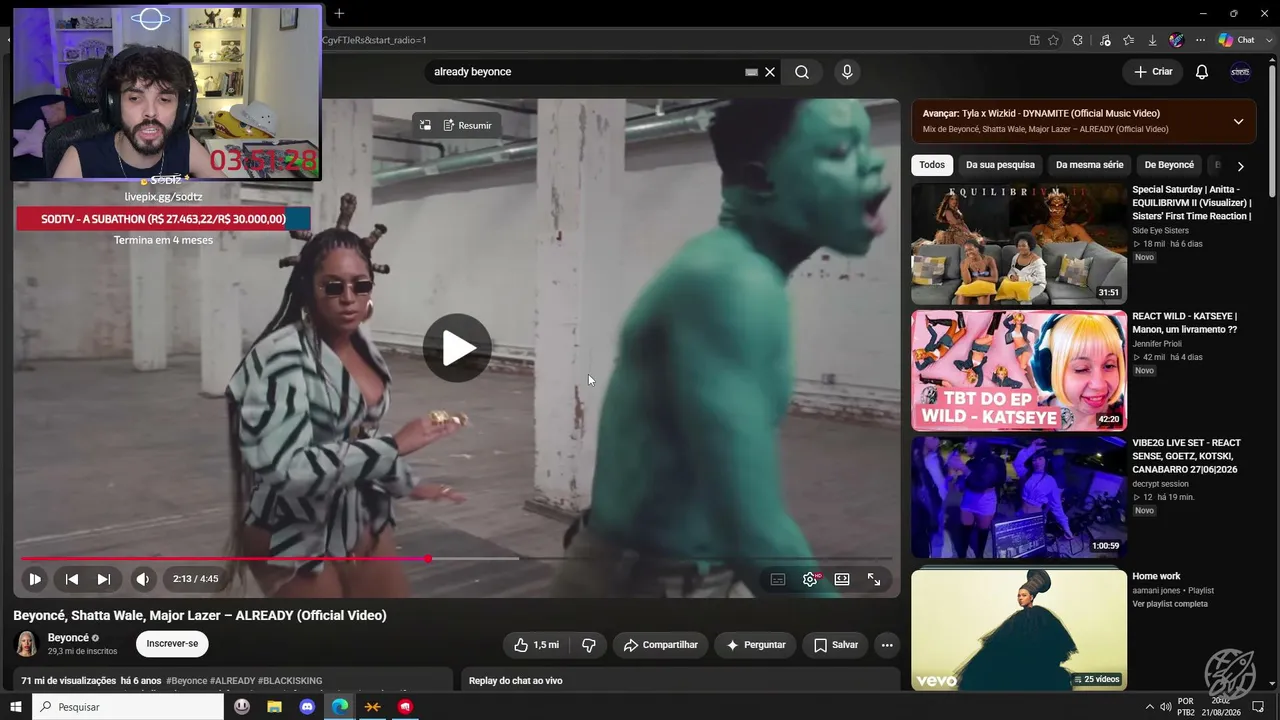The width and height of the screenshot is (1280, 720).
Task: Click the Perguntar button
Action: coord(755,645)
